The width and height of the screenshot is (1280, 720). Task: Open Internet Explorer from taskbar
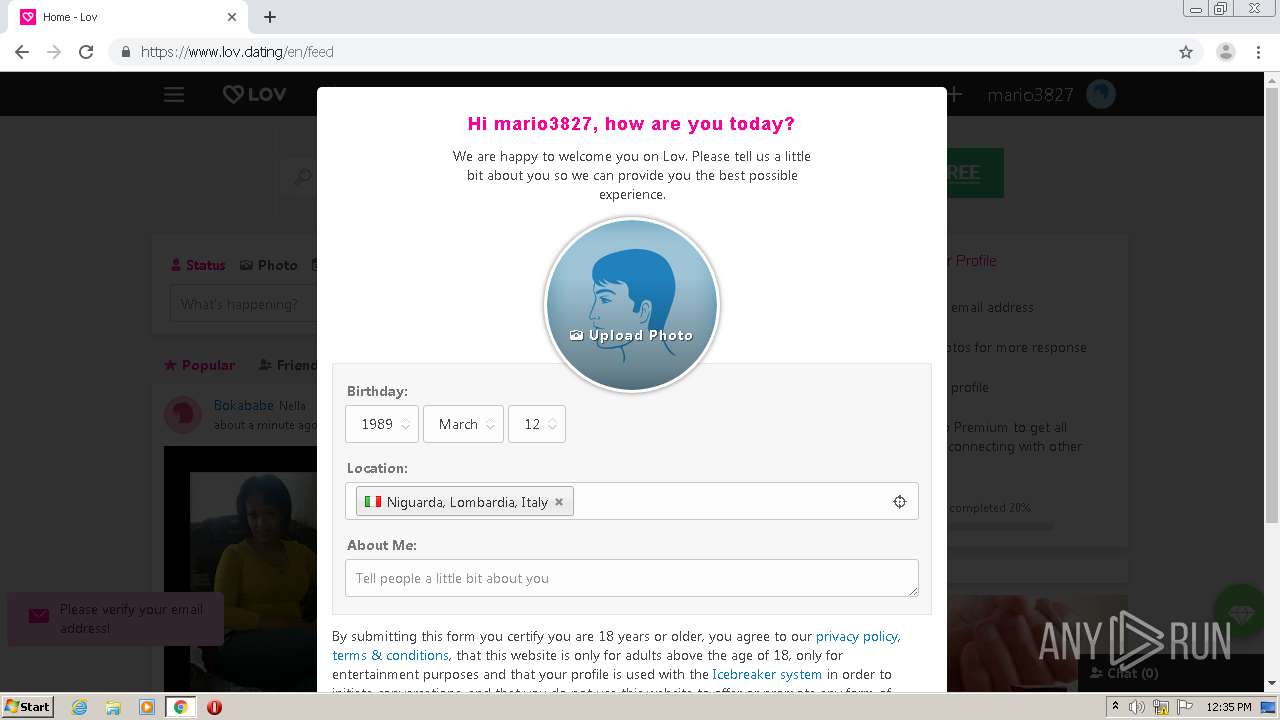point(79,707)
